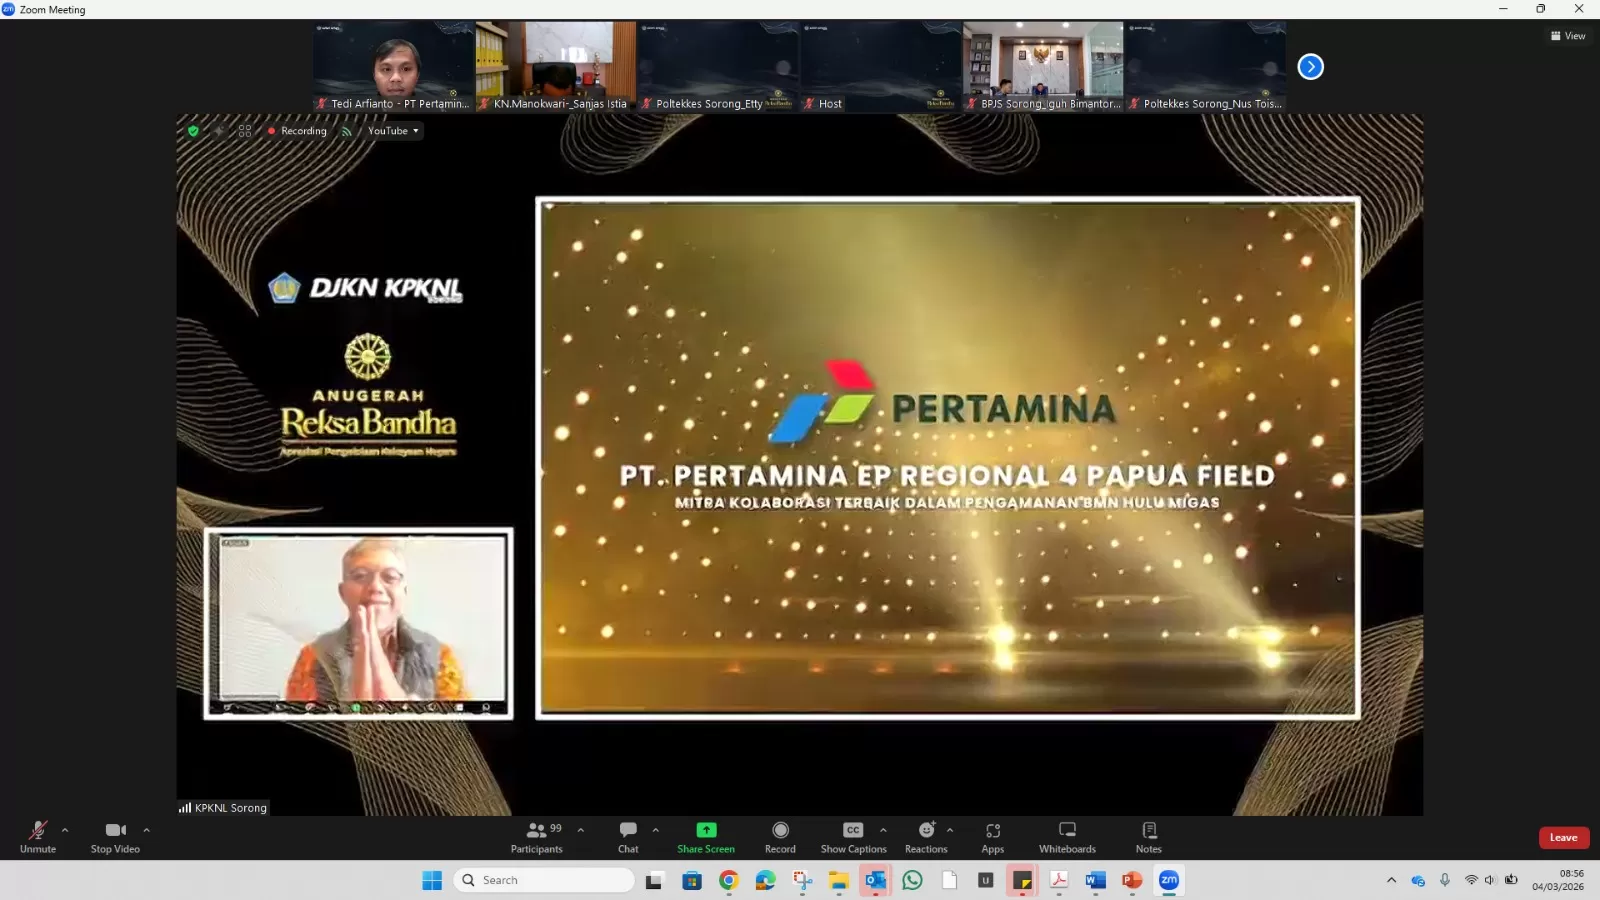This screenshot has height=900, width=1600.
Task: Select the Host participant tile
Action: click(x=880, y=67)
